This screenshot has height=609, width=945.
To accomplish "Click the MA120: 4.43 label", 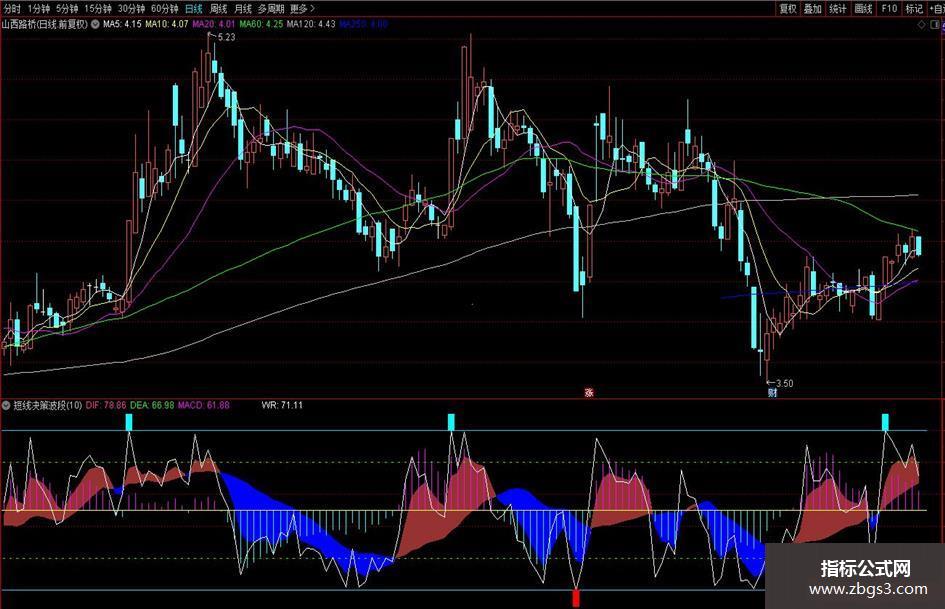I will [311, 24].
